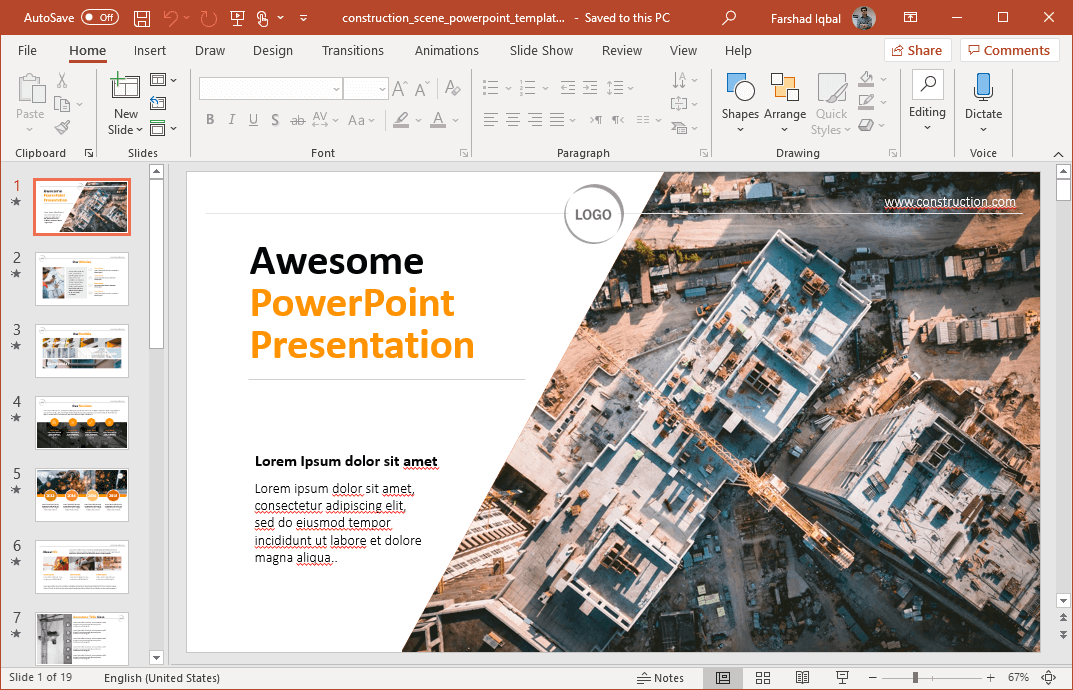Open the Slide Show menu tab
The height and width of the screenshot is (690, 1073).
pyautogui.click(x=540, y=50)
